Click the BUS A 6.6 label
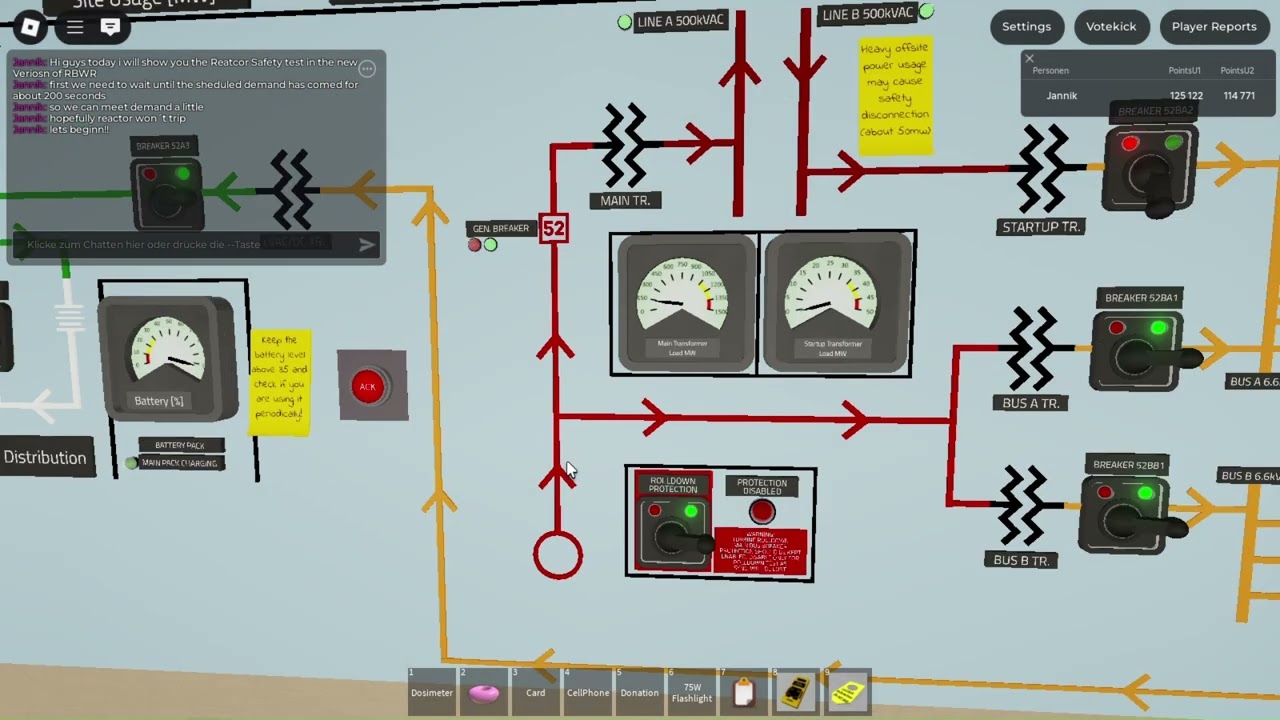 pyautogui.click(x=1254, y=381)
